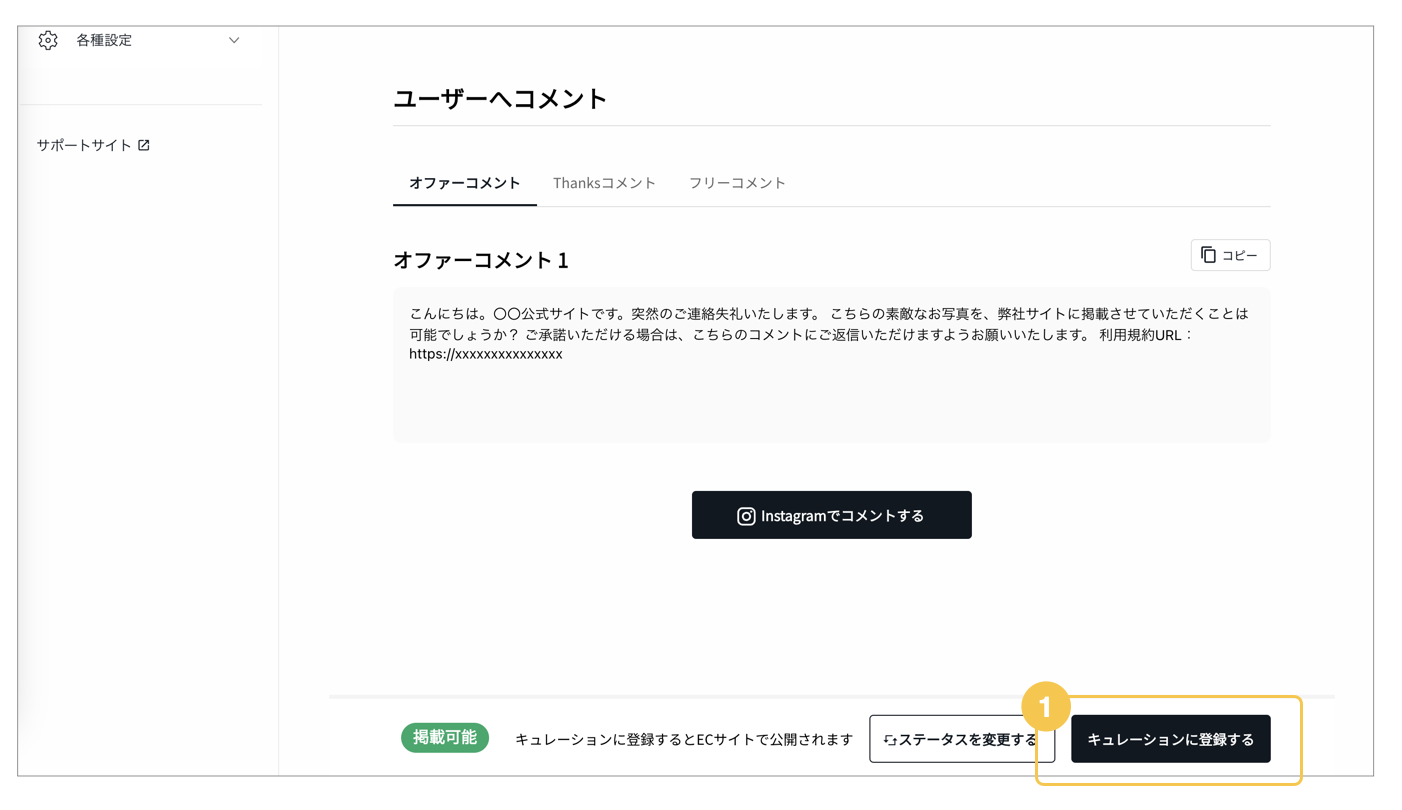
Task: Switch to the フリーコメント tab
Action: [x=737, y=183]
